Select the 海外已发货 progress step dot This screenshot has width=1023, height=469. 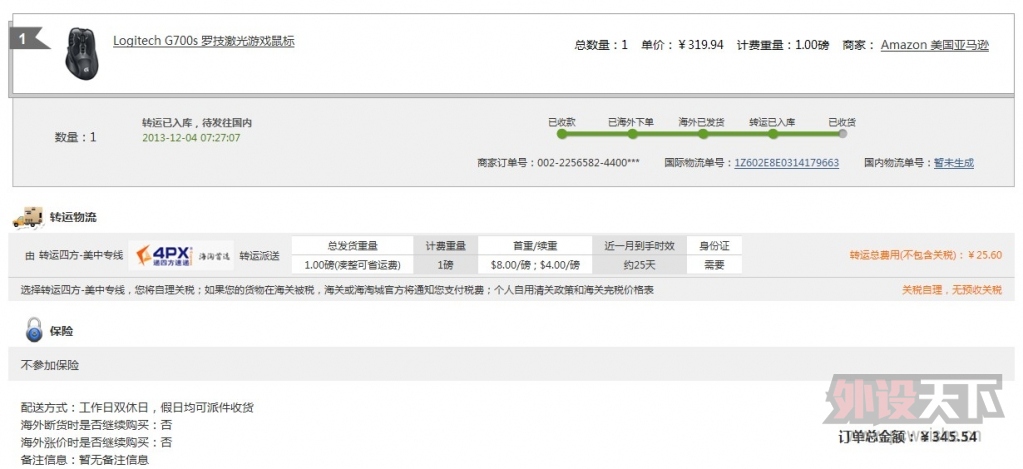point(703,134)
